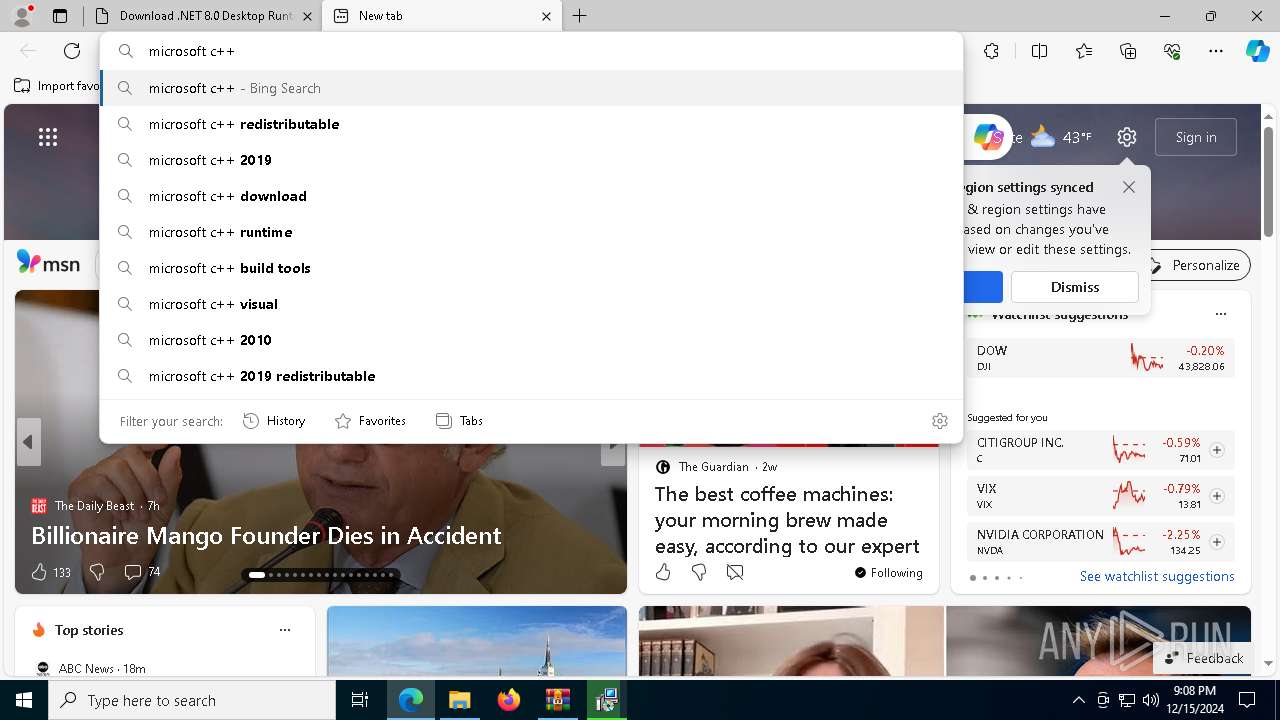
Task: Dismiss the region settings notice
Action: [x=1075, y=287]
